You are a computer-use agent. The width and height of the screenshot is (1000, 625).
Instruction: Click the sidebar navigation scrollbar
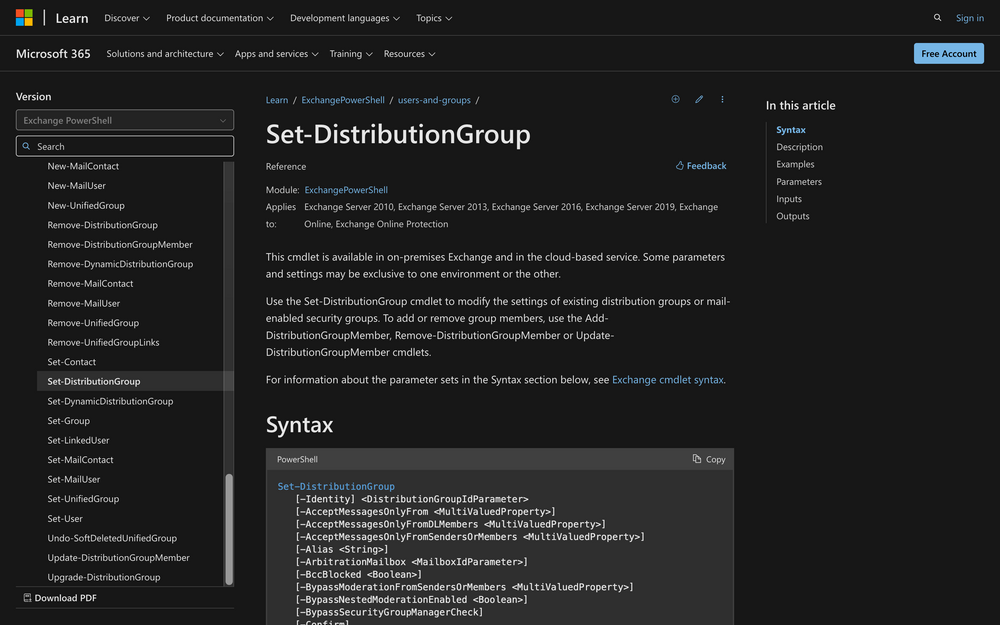point(229,528)
